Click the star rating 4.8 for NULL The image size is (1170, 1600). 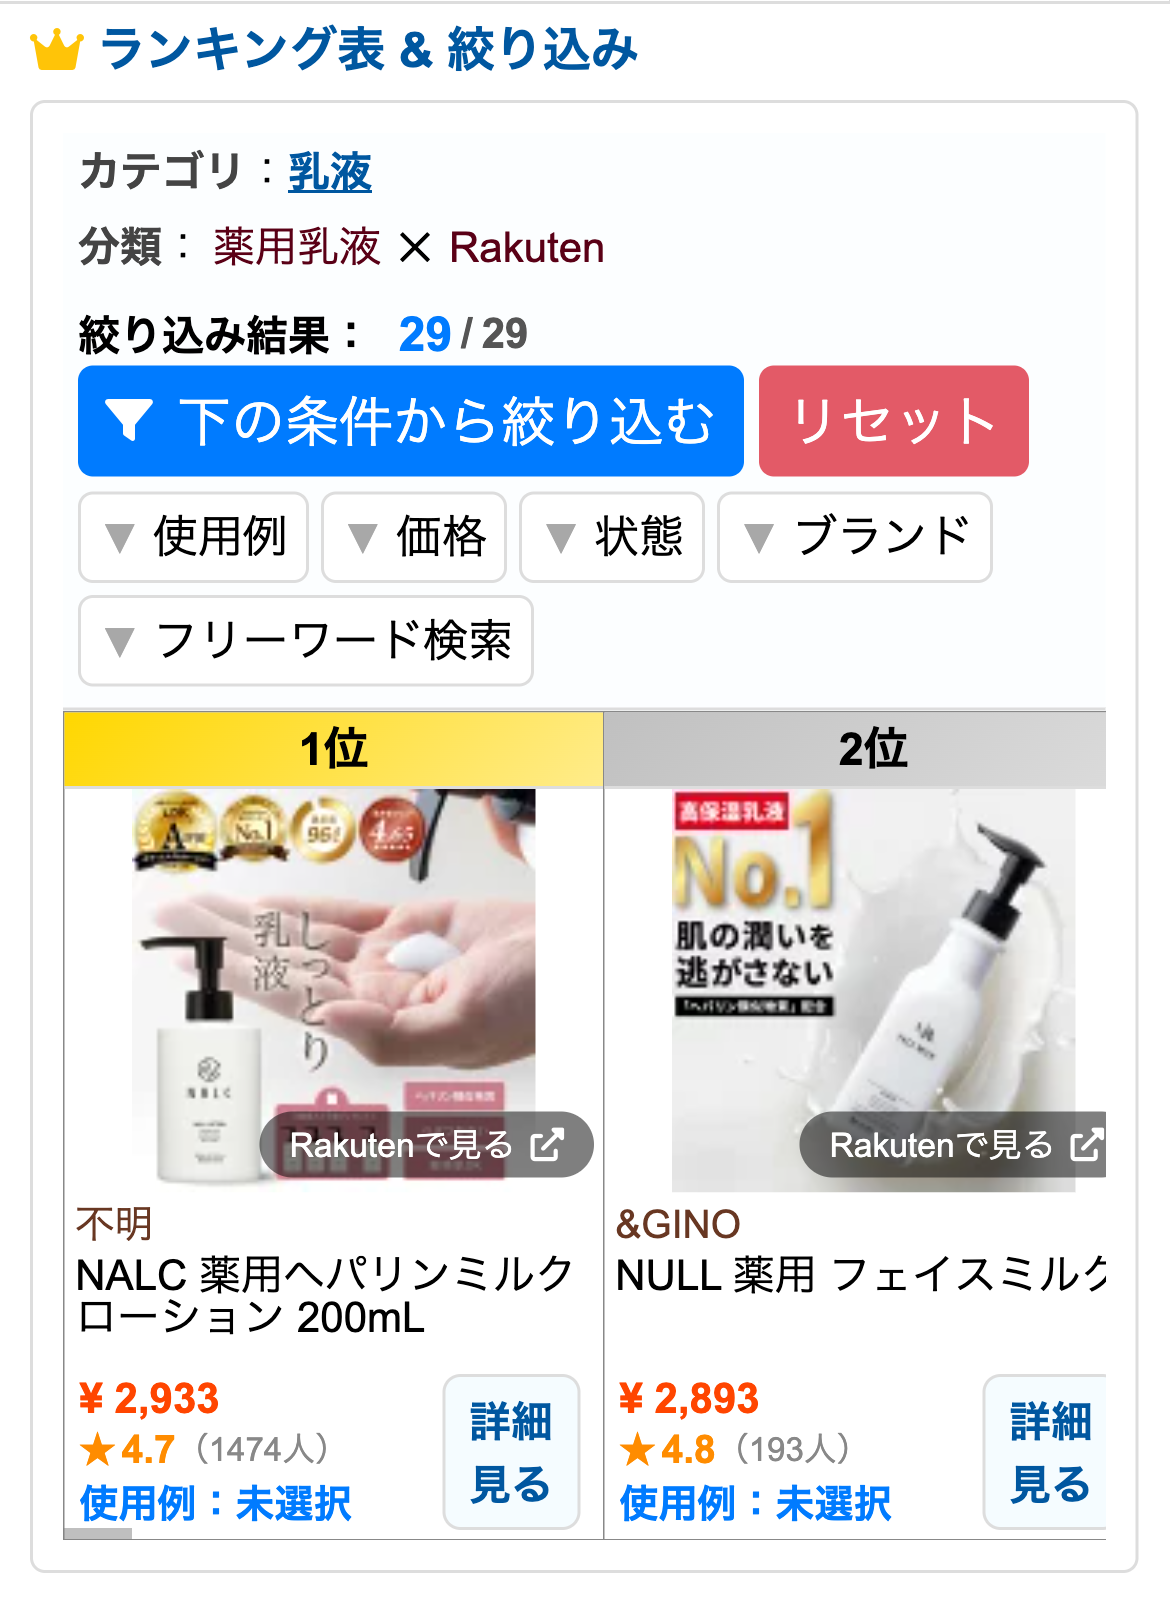(668, 1449)
